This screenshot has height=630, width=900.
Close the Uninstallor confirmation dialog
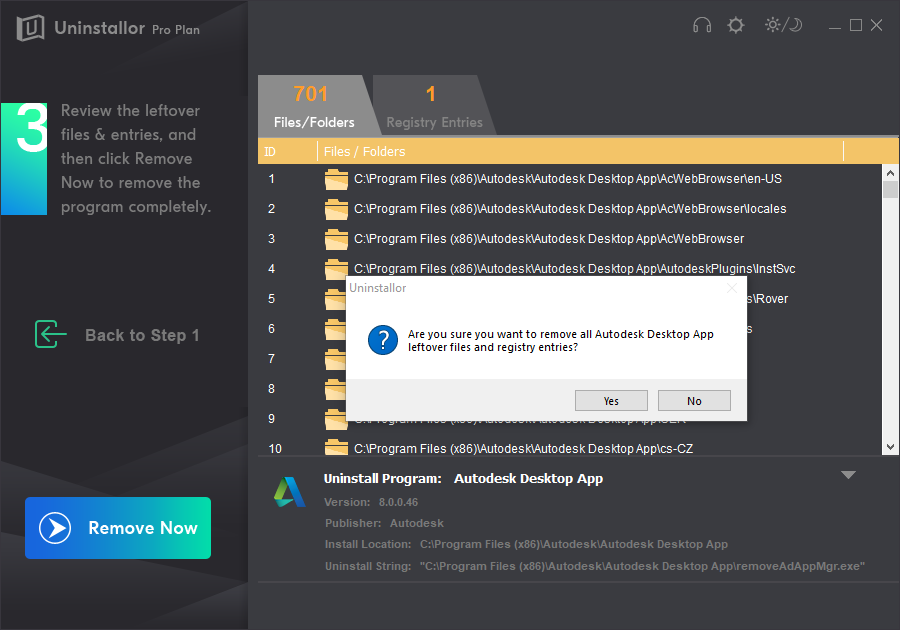(x=732, y=288)
